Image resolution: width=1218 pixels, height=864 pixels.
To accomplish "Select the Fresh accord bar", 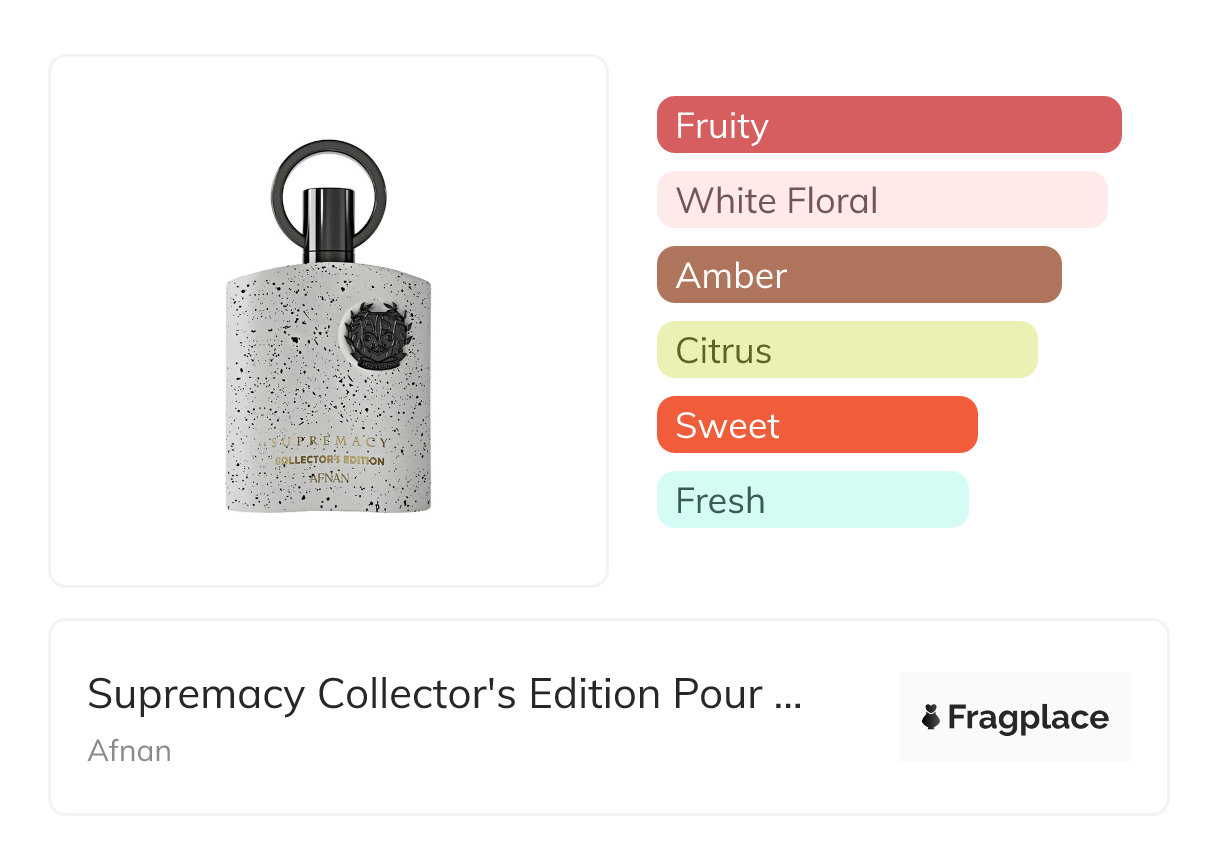I will [812, 500].
